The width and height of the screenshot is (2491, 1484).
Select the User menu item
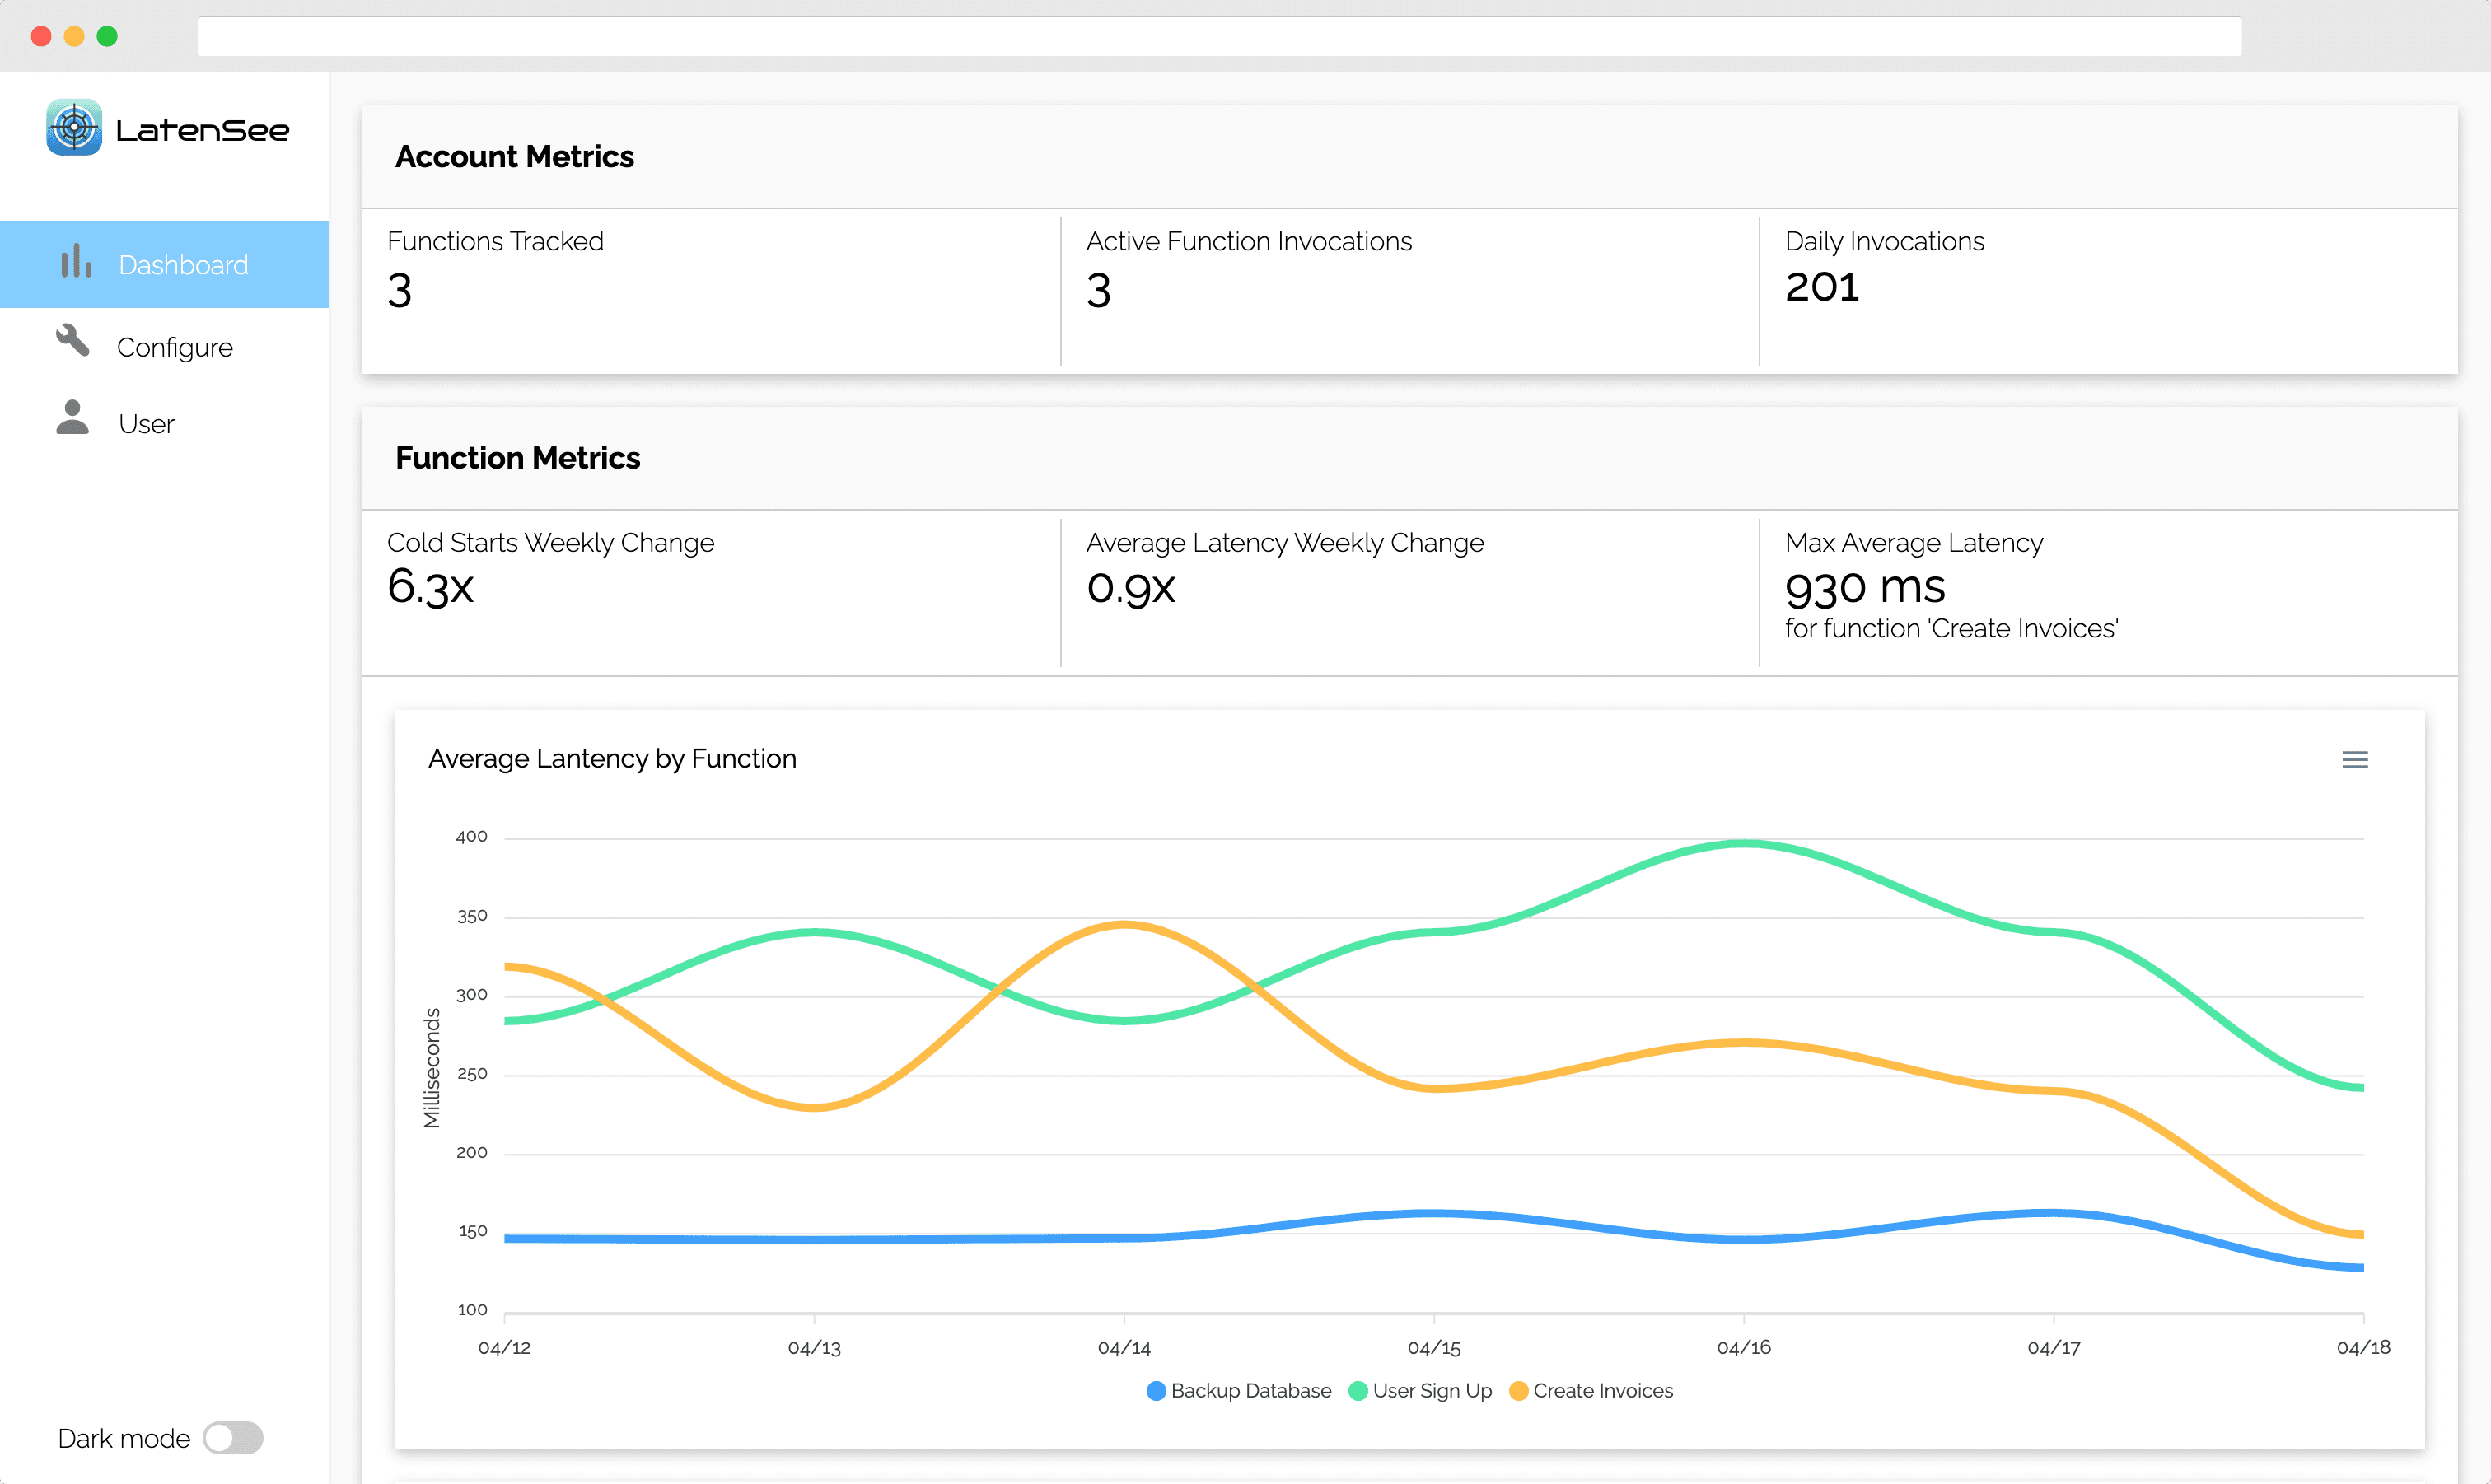[x=146, y=424]
